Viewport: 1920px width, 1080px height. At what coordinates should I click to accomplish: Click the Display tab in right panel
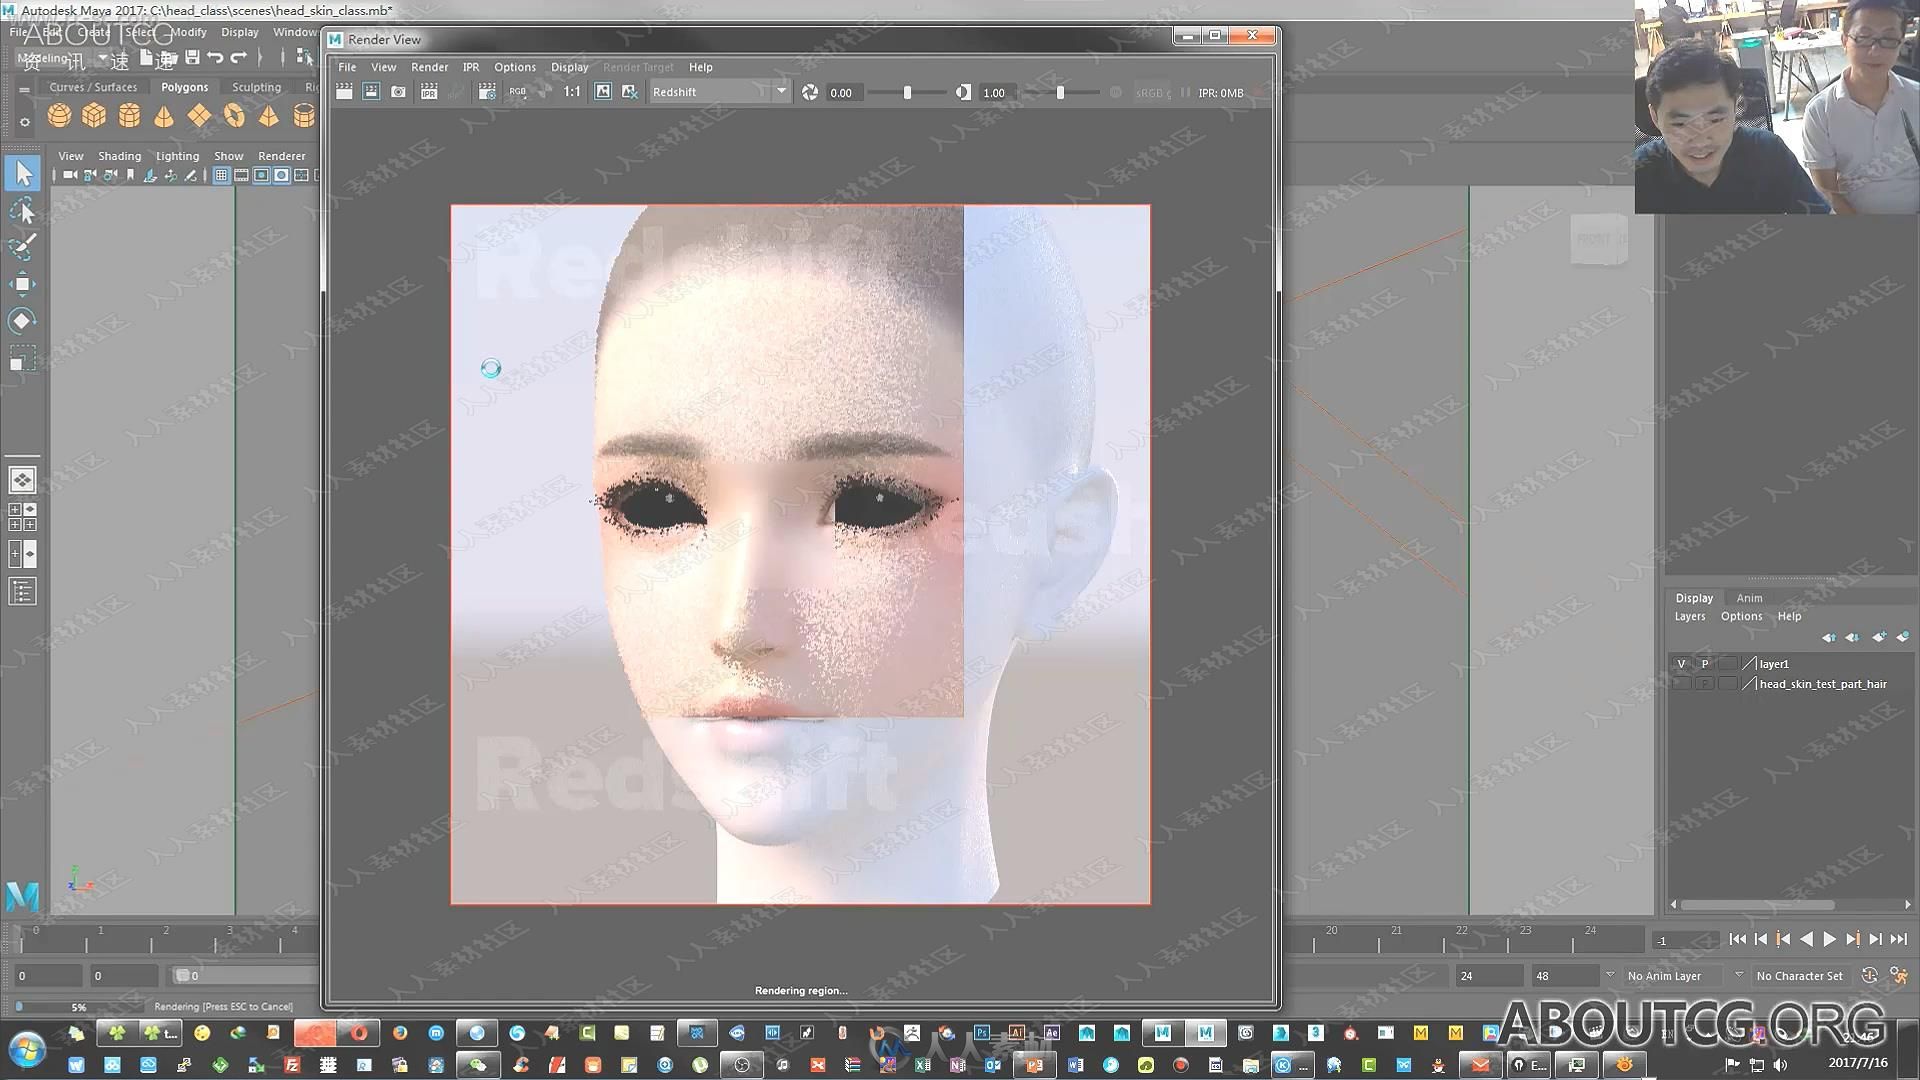click(x=1692, y=596)
